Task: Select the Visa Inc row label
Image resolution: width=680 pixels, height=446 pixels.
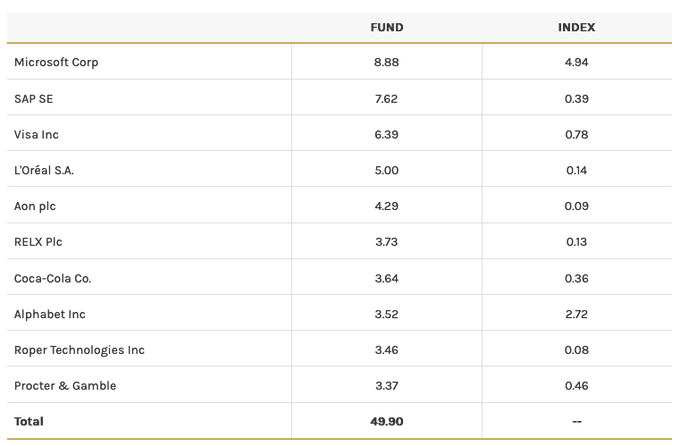Action: pos(36,134)
